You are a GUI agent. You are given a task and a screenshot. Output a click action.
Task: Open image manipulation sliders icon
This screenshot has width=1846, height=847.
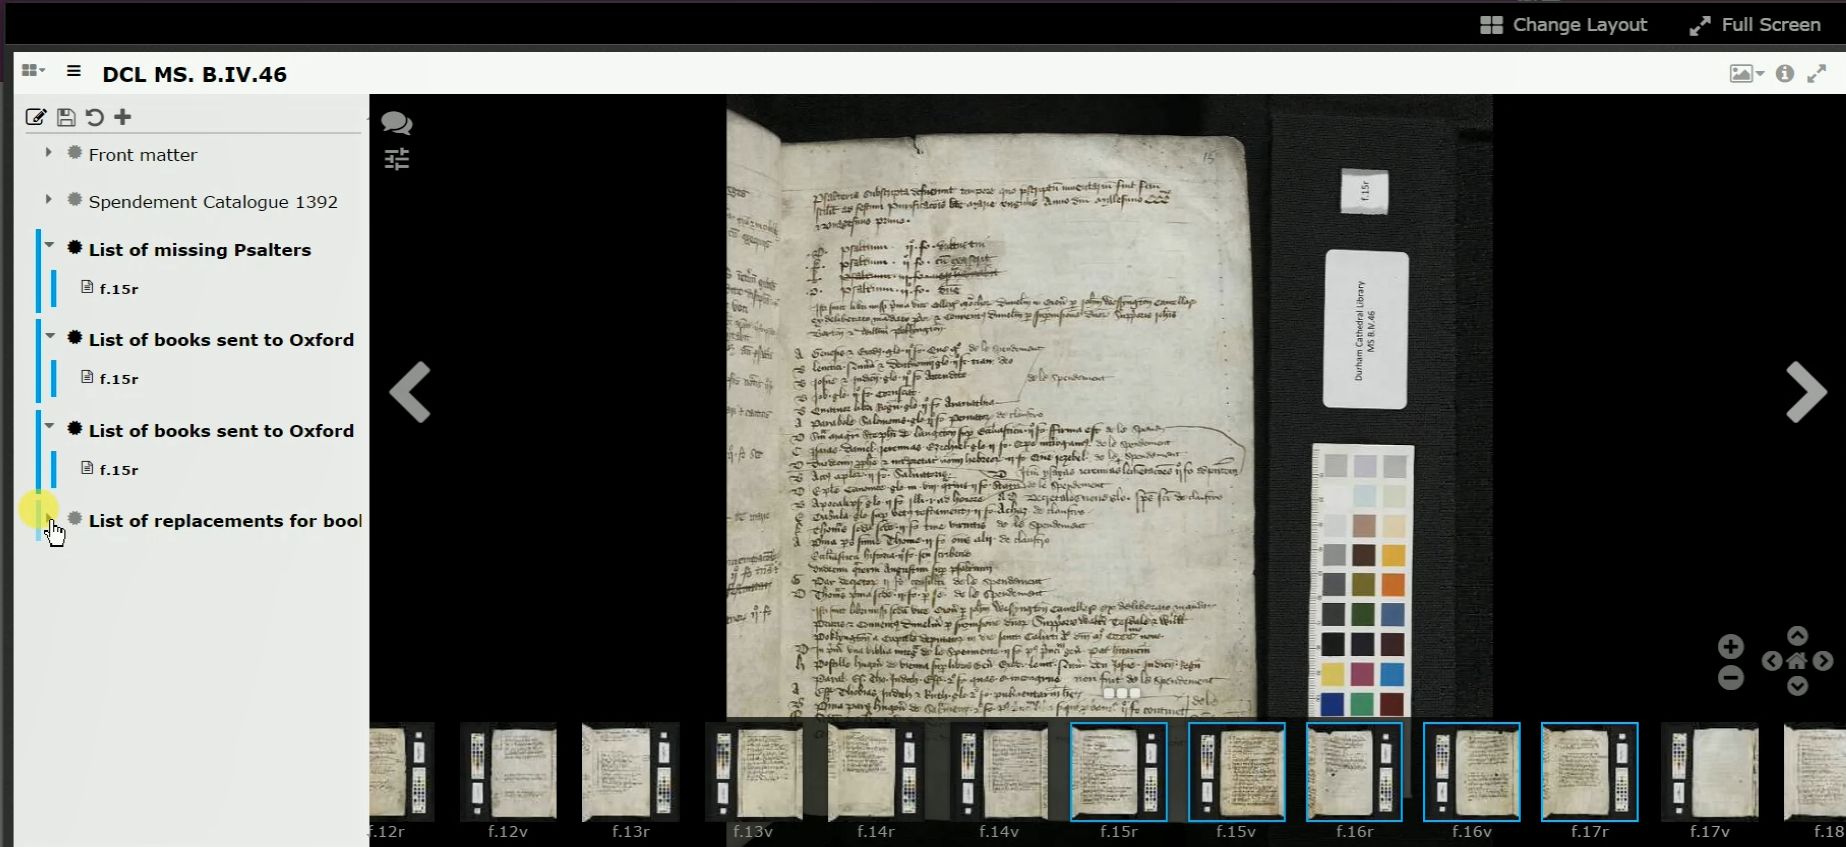397,159
